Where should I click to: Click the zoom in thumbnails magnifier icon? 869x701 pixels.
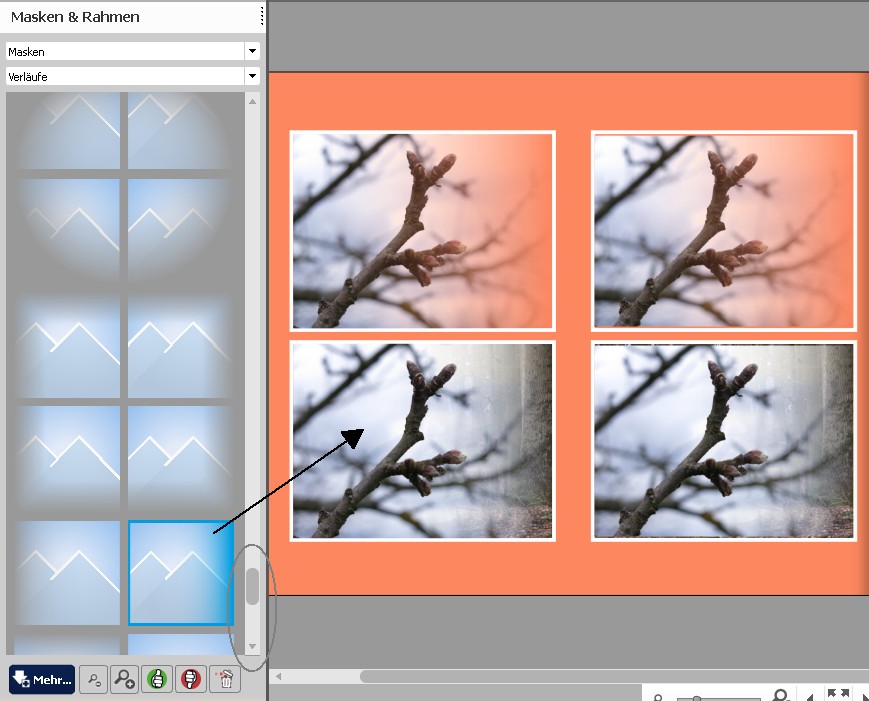click(124, 679)
